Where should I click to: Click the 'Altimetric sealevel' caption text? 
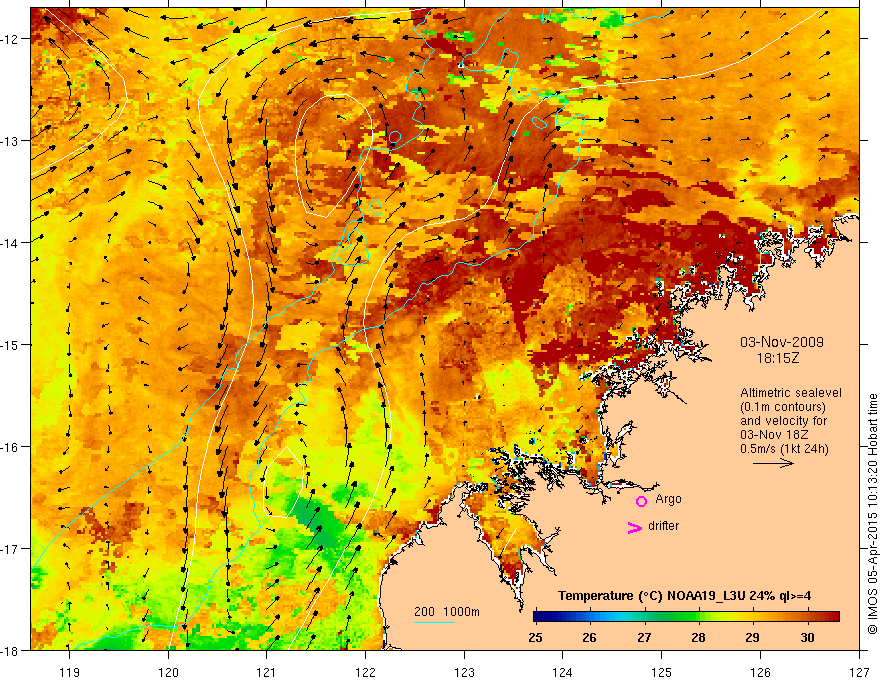791,393
